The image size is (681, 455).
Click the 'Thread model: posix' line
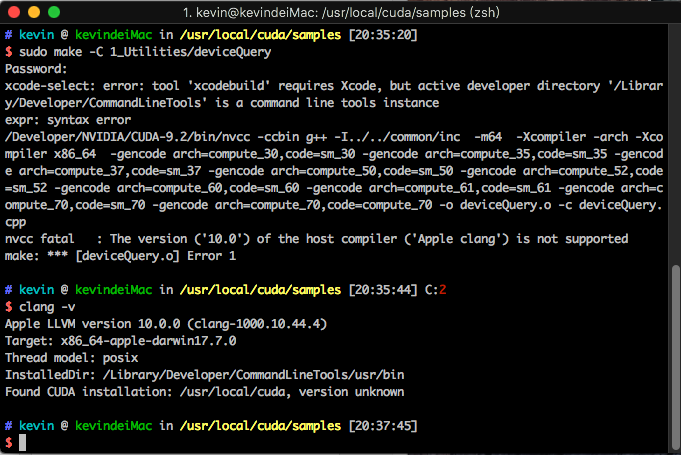coord(71,358)
